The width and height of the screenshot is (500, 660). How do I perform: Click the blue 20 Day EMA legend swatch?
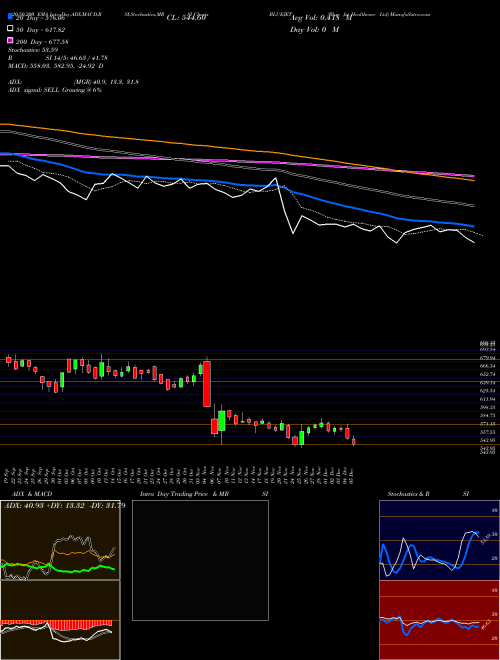[10, 16]
